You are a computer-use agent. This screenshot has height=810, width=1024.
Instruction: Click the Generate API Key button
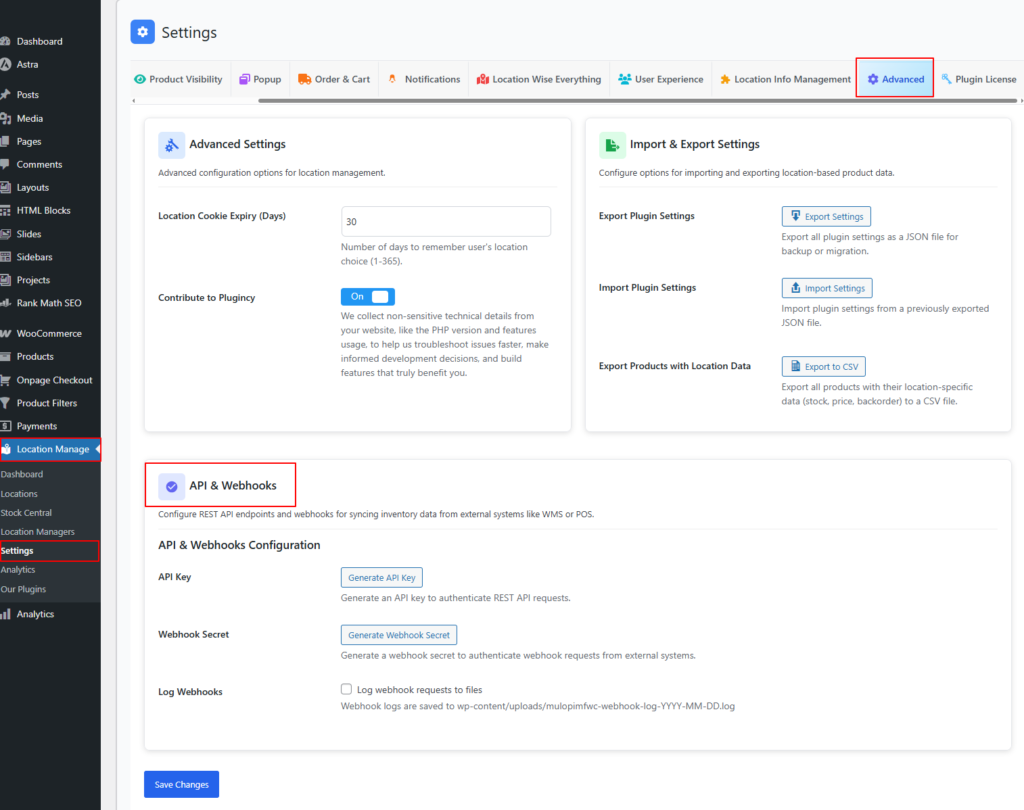pyautogui.click(x=381, y=578)
